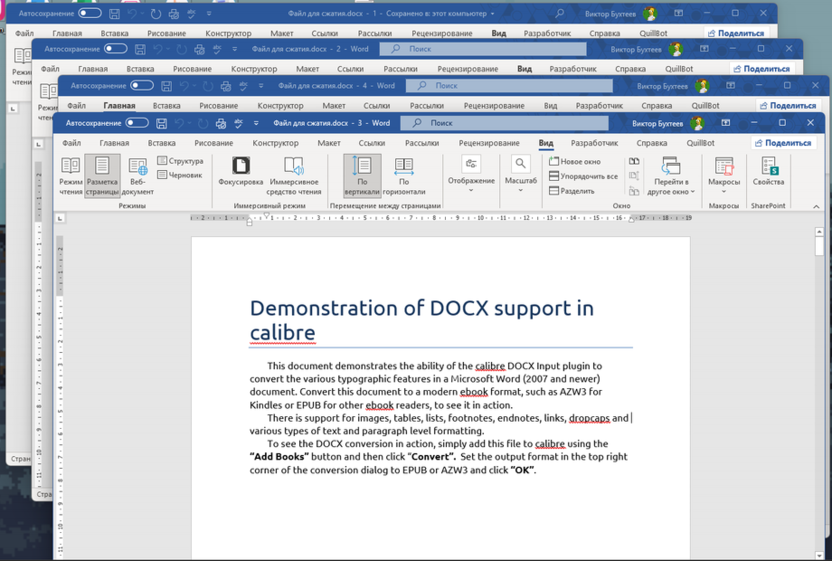Switch to Режим чтения view
The width and height of the screenshot is (832, 561).
pos(71,175)
